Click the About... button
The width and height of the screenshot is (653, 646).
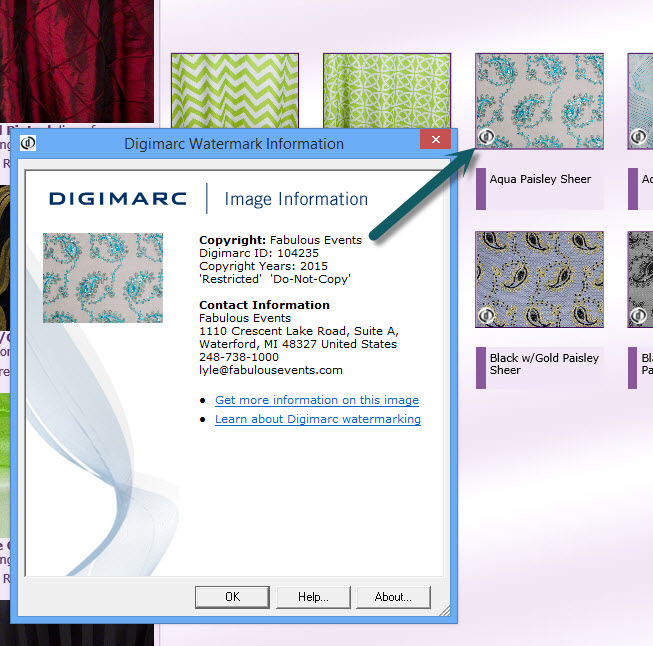(x=393, y=597)
